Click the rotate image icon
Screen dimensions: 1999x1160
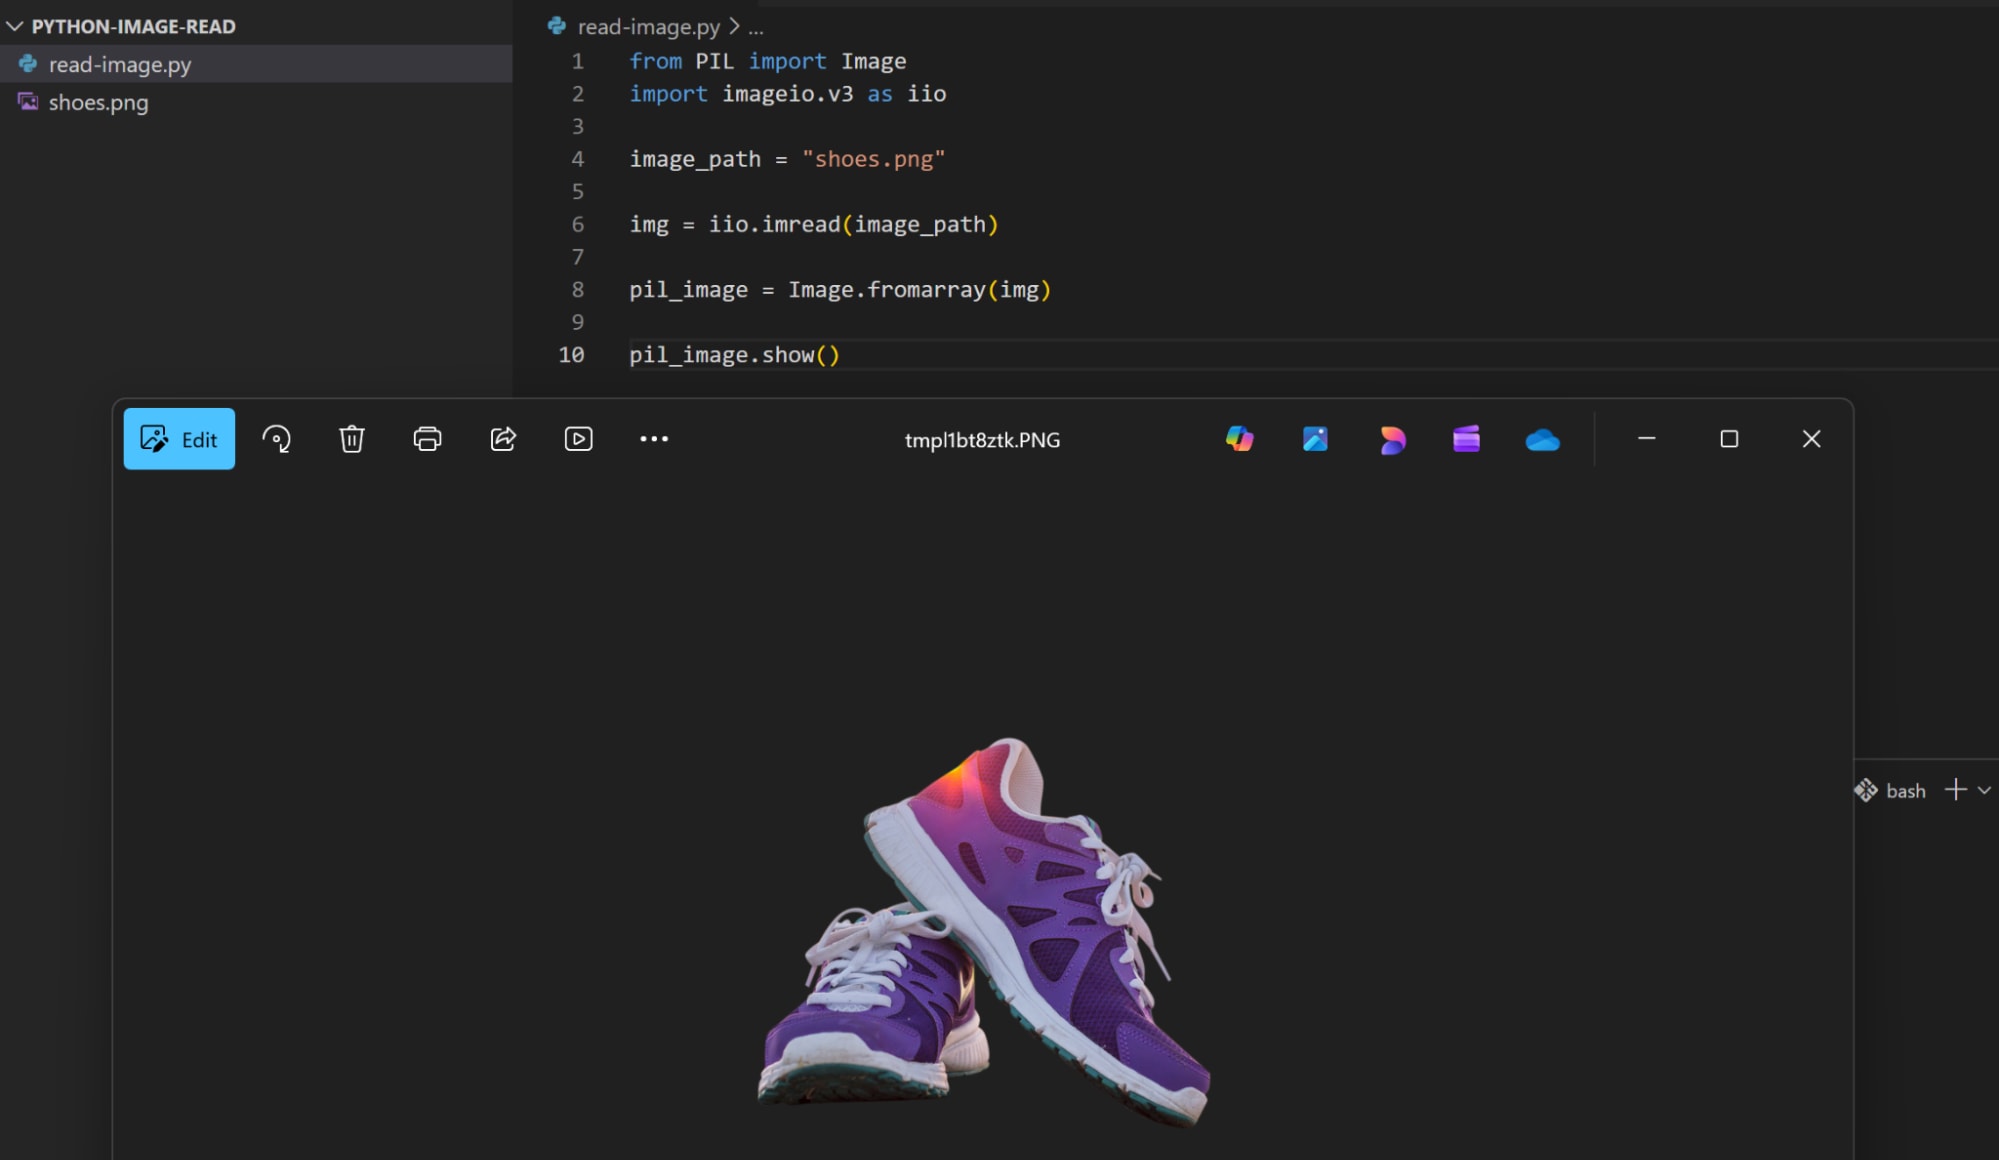point(276,439)
